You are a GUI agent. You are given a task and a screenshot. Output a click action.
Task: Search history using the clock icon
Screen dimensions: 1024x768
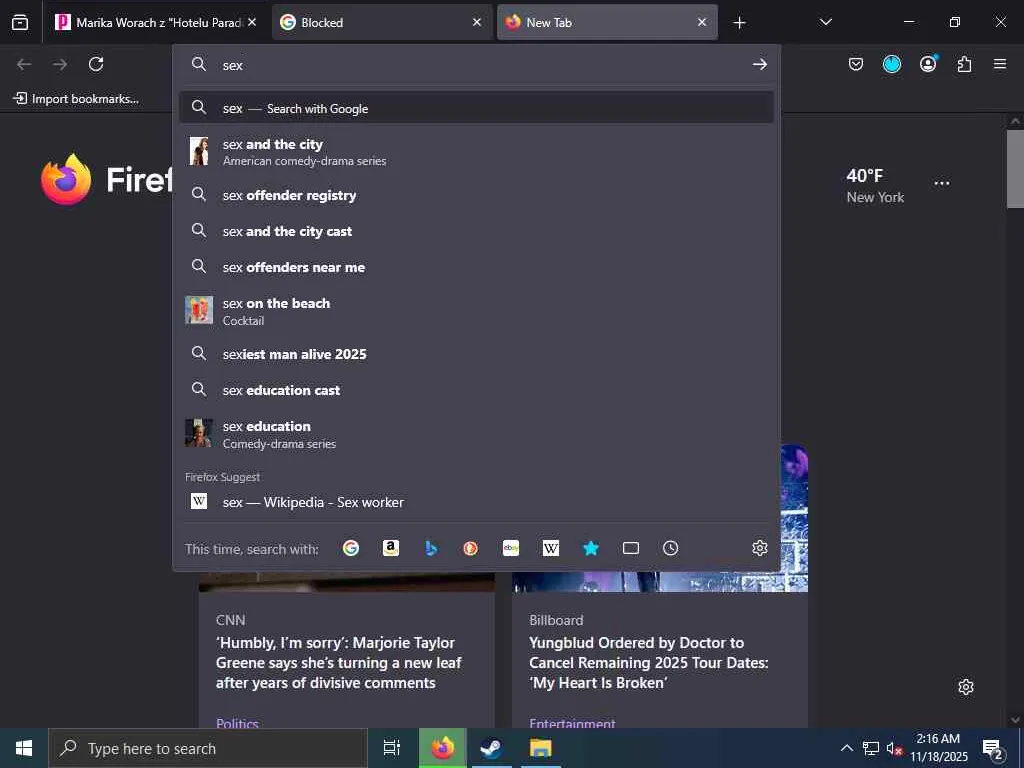point(671,548)
